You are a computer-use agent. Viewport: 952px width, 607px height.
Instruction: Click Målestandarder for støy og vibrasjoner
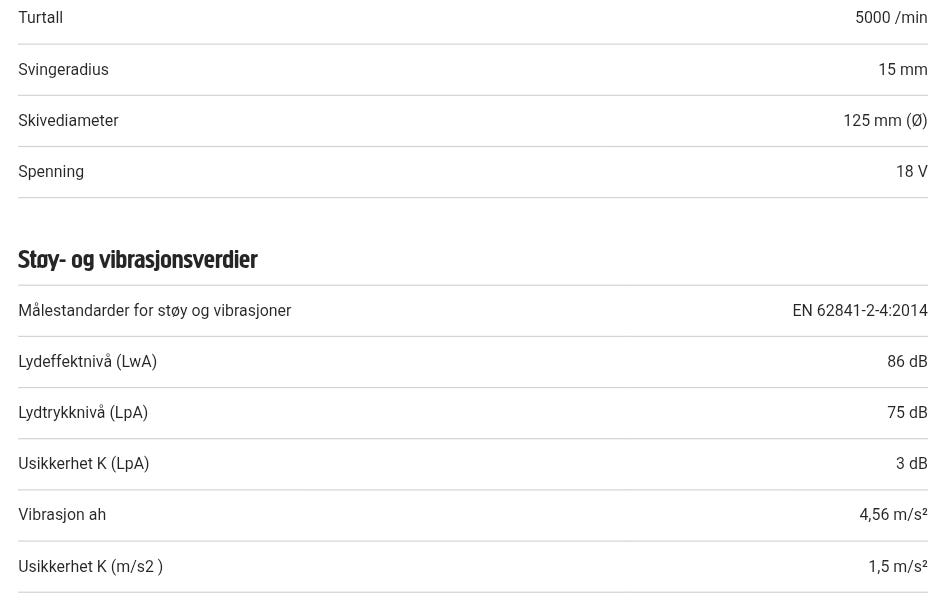pos(154,311)
